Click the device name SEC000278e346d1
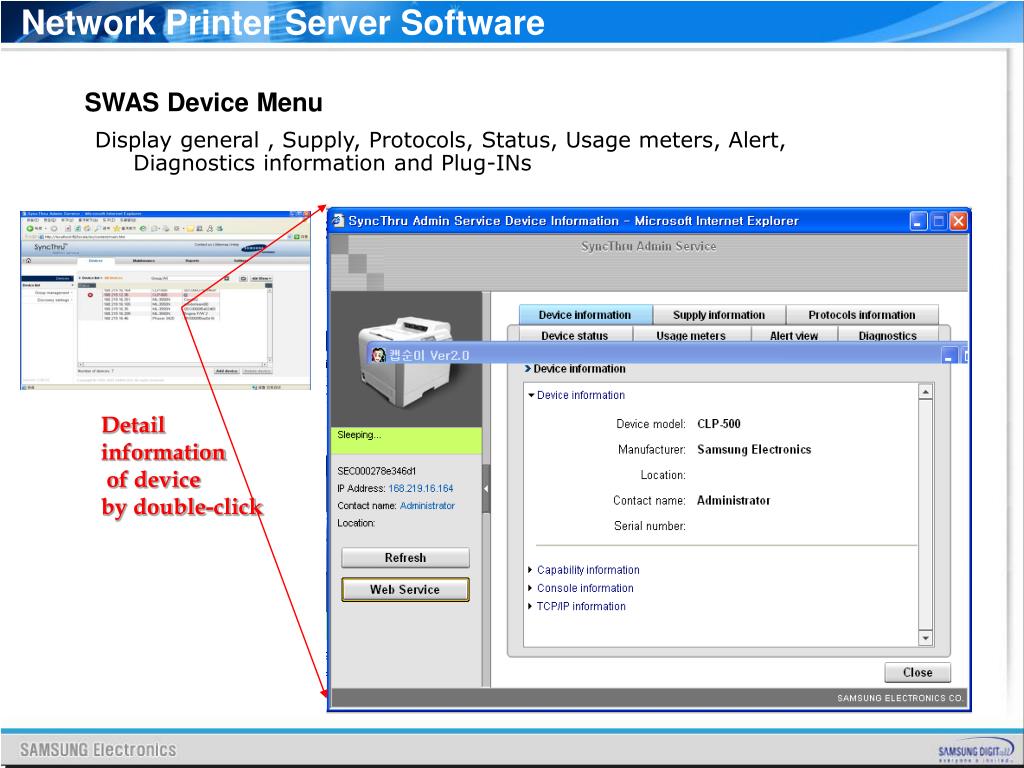Screen dimensions: 1024x768 point(377,471)
